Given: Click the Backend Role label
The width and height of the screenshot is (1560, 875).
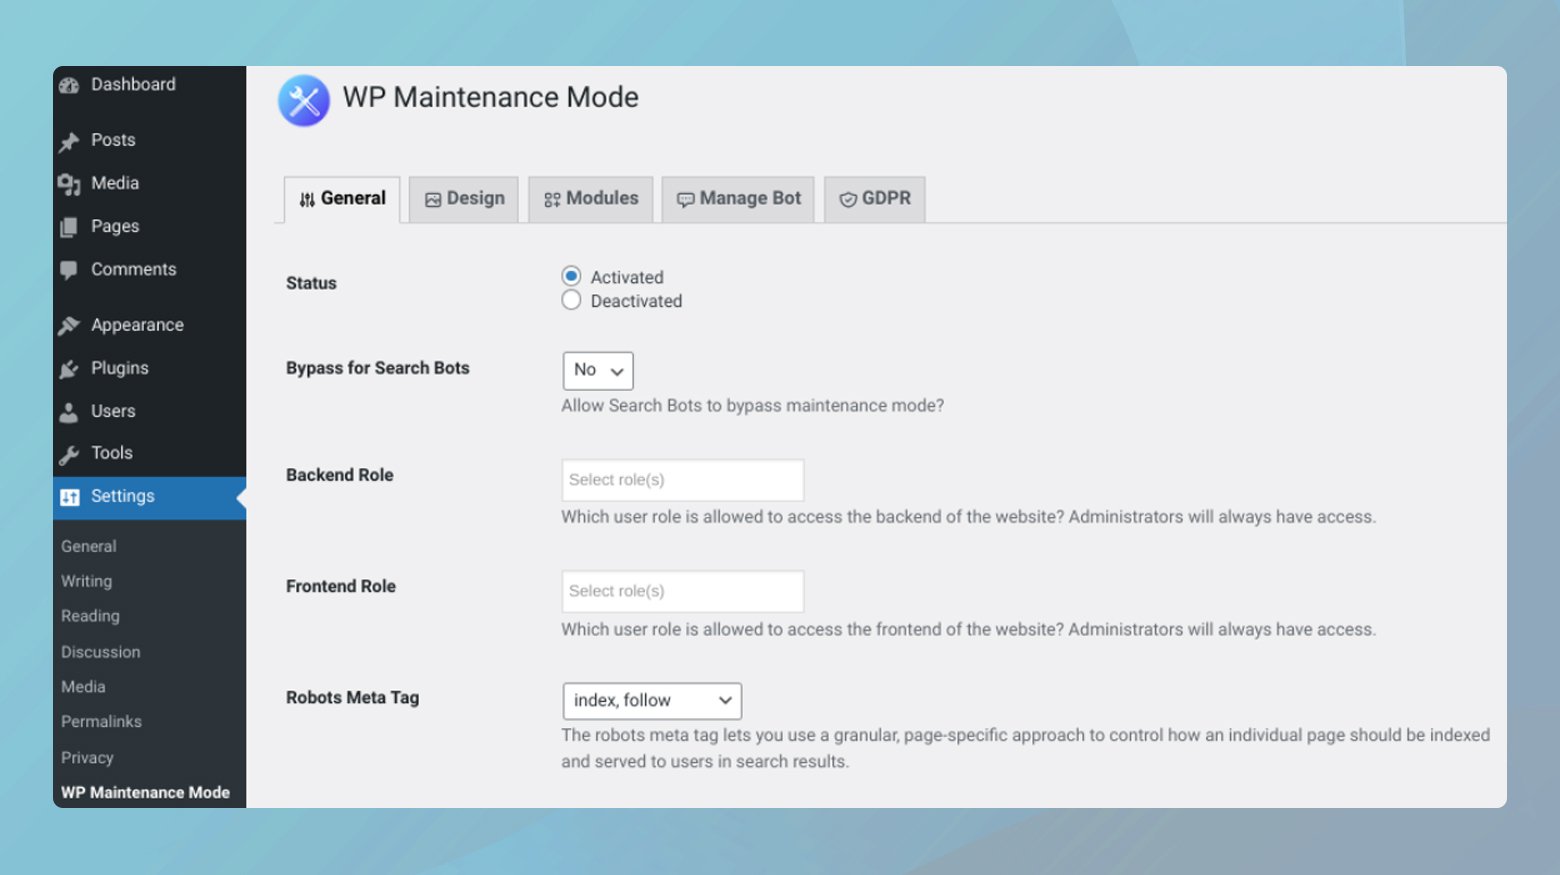Looking at the screenshot, I should click(340, 475).
